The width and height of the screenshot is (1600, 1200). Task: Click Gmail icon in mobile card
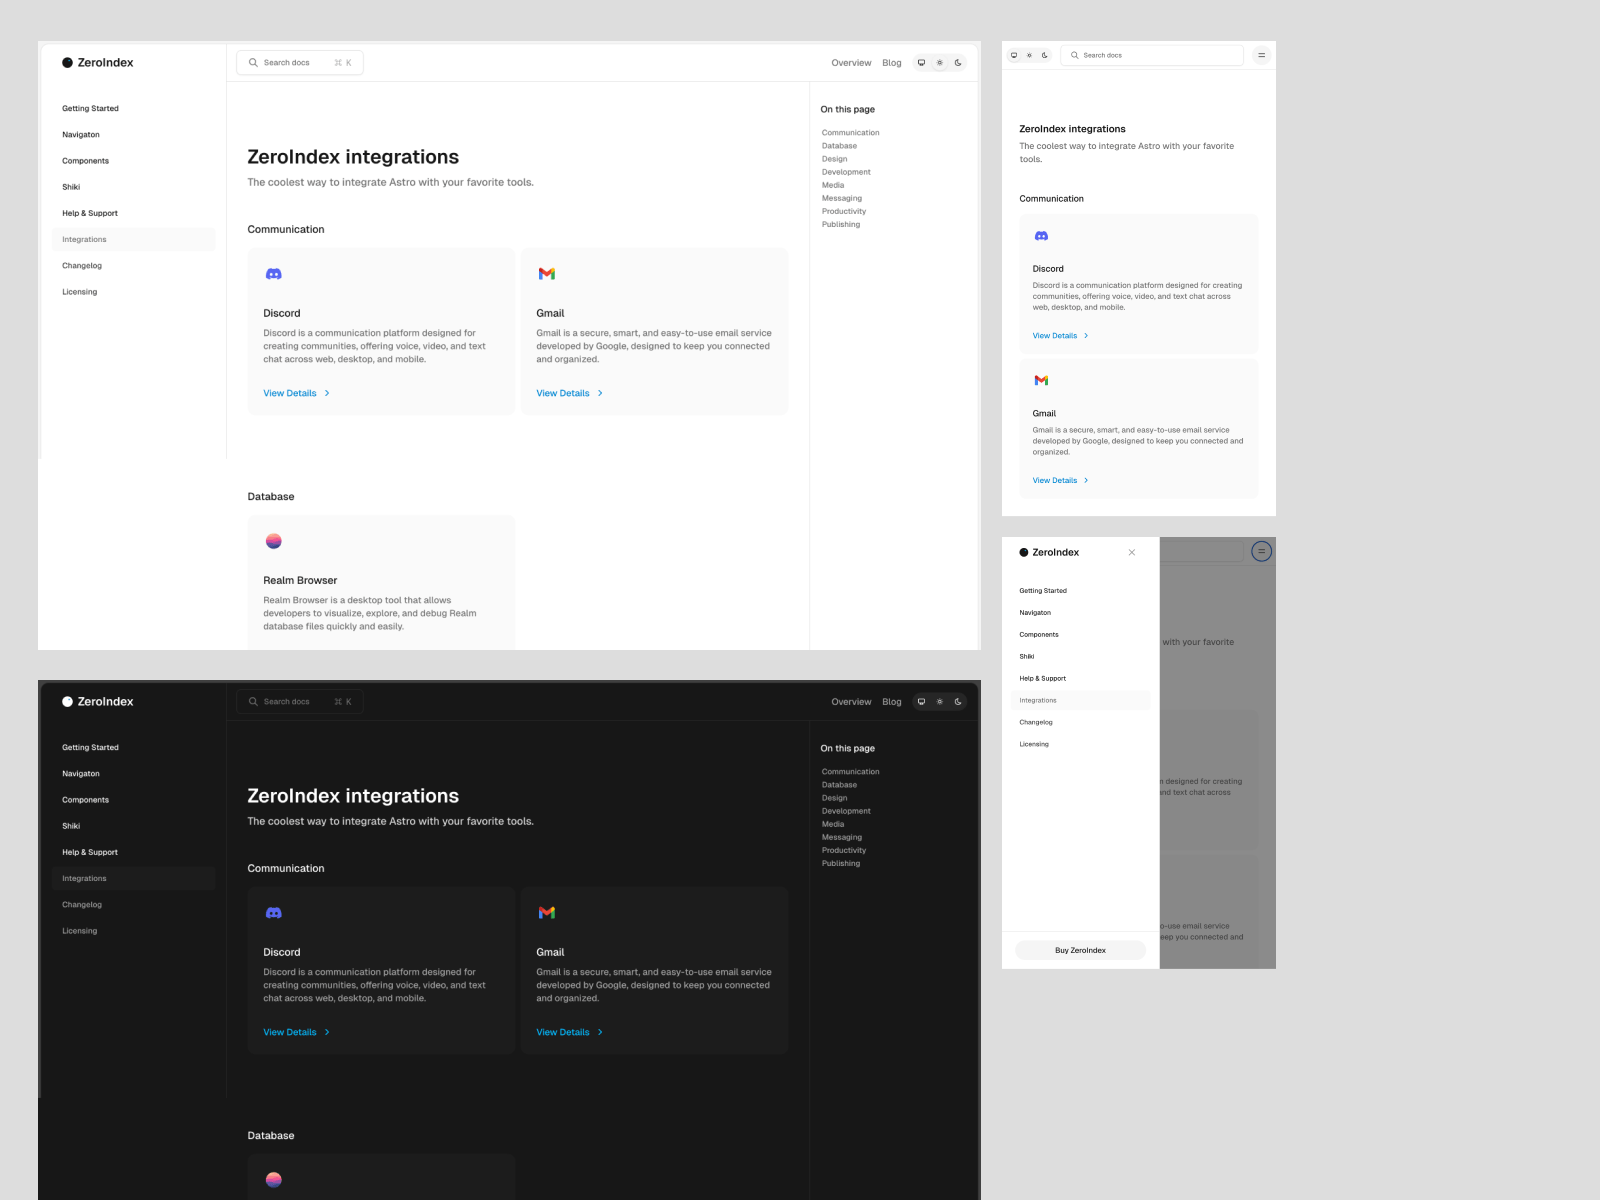[x=1041, y=380]
